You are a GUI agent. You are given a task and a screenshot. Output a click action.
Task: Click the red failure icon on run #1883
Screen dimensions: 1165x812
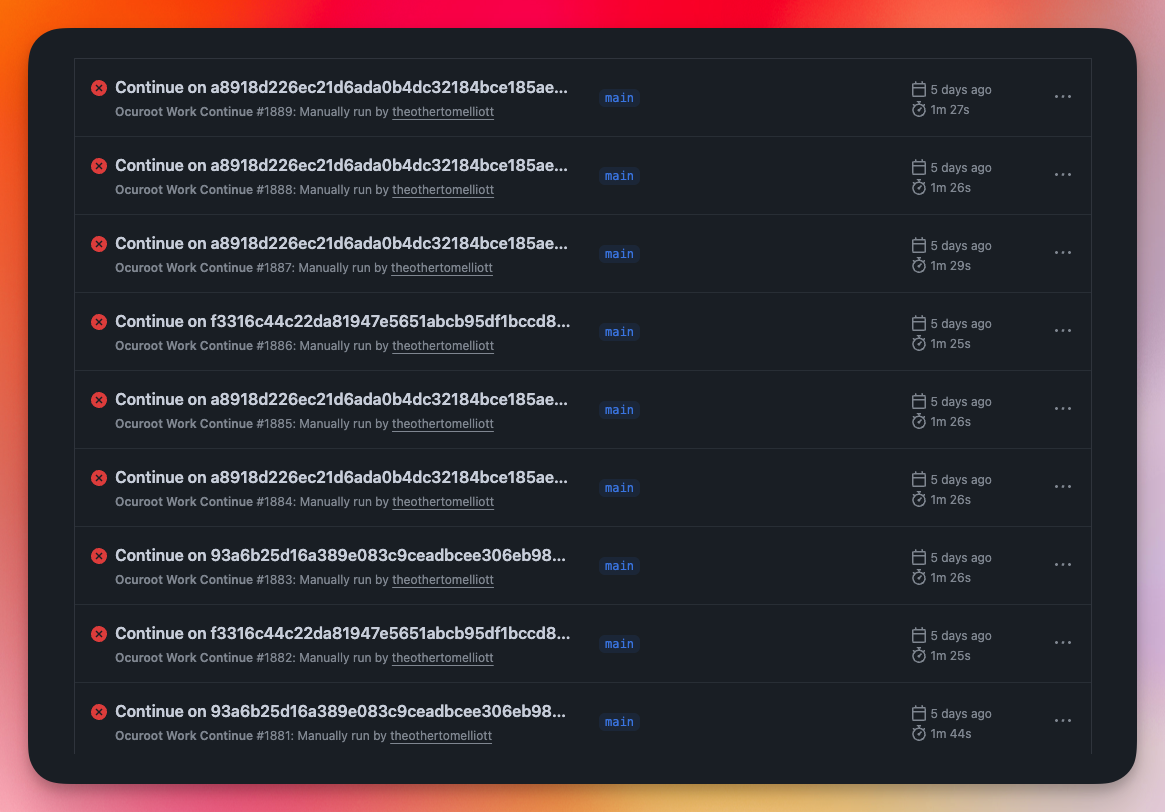pyautogui.click(x=98, y=555)
